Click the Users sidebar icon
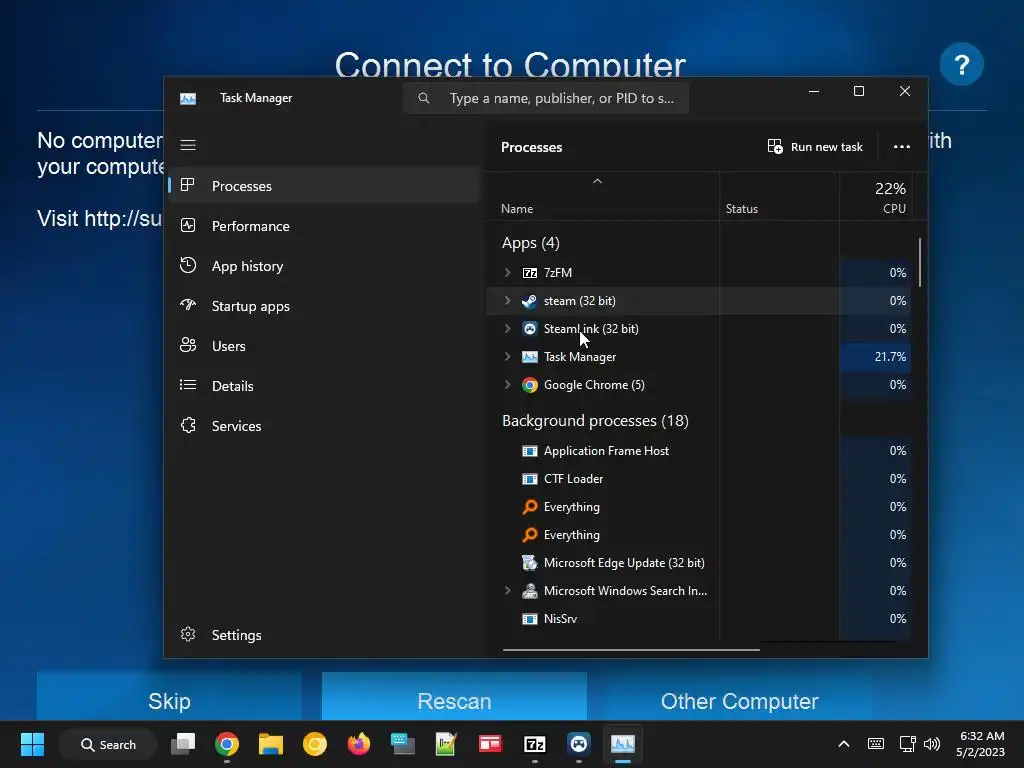This screenshot has height=768, width=1024. click(x=188, y=345)
